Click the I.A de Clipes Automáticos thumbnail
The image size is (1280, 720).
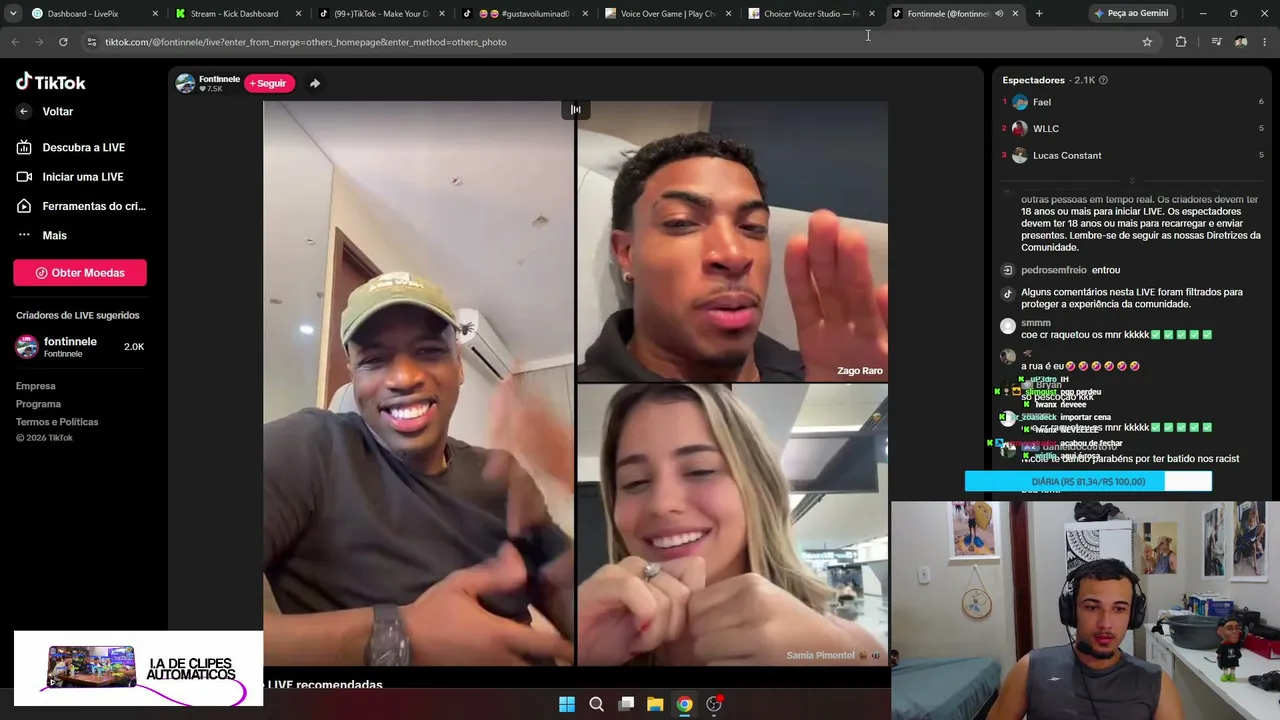click(x=139, y=668)
